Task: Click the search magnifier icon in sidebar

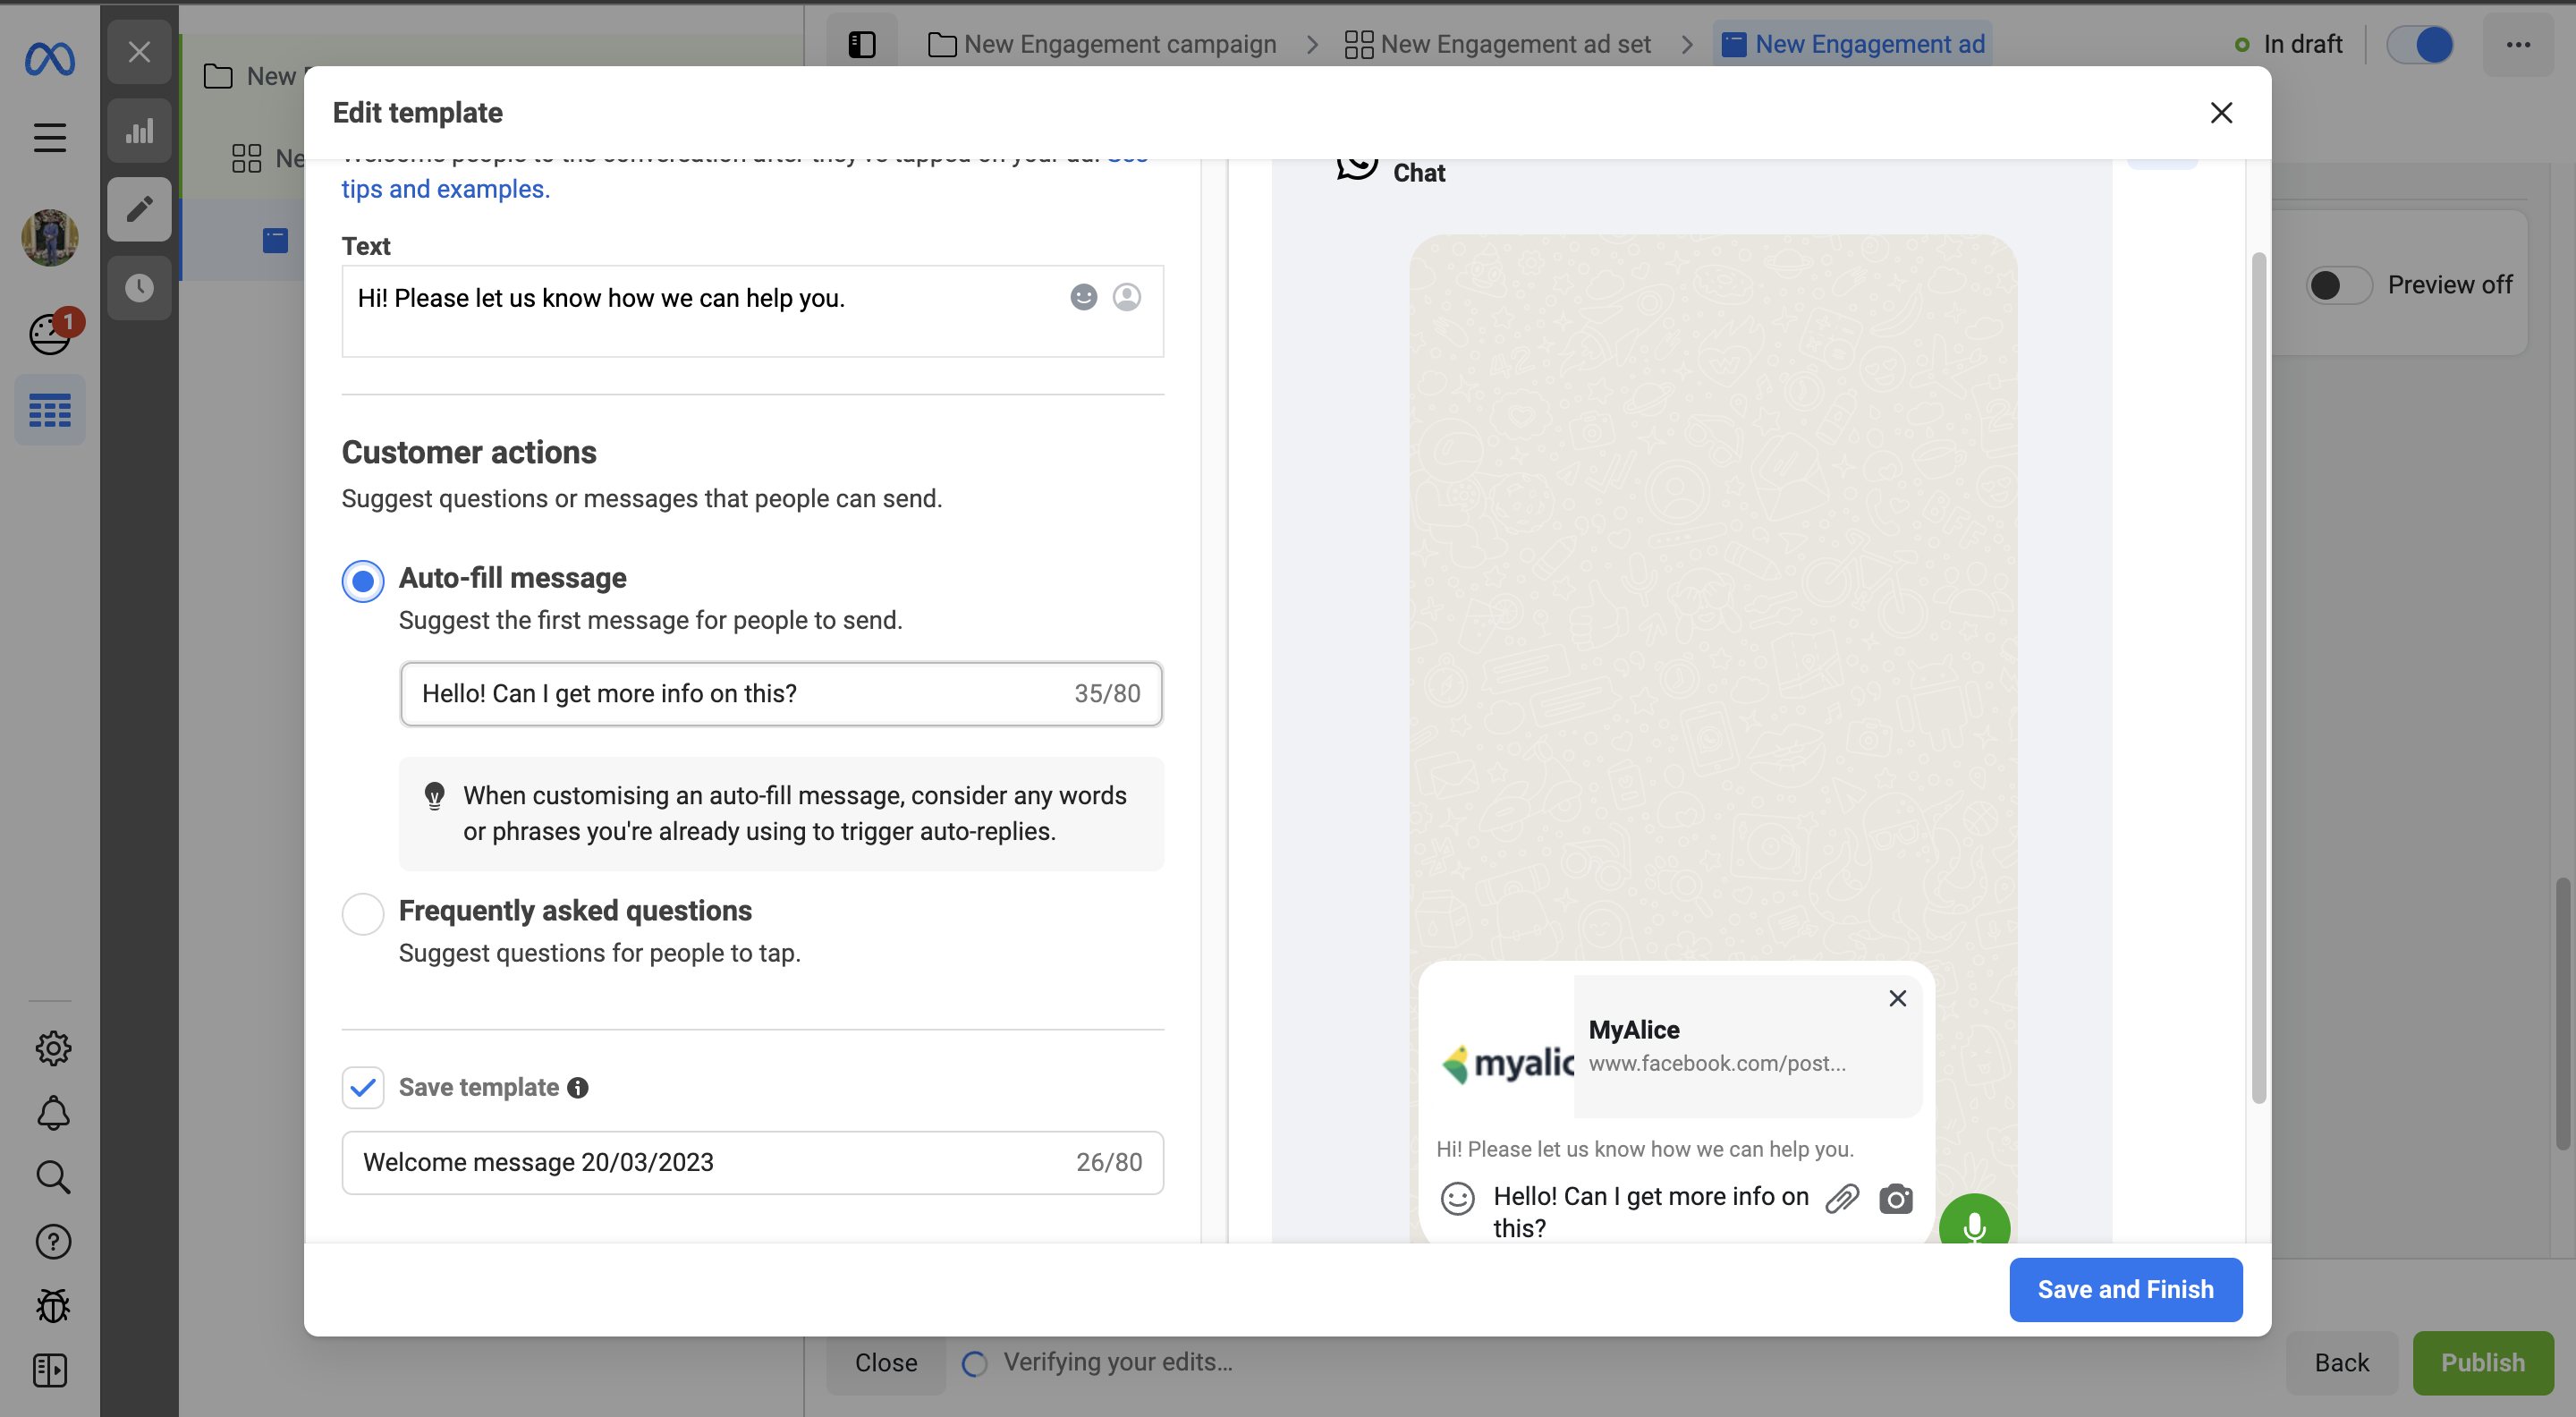Action: (x=53, y=1177)
